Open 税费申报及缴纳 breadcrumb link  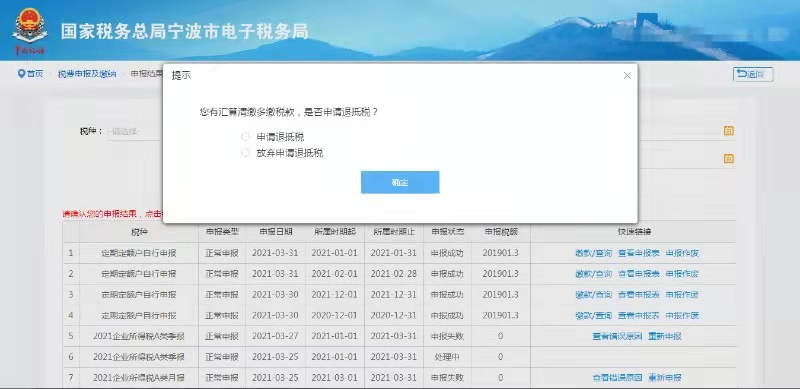[x=87, y=74]
